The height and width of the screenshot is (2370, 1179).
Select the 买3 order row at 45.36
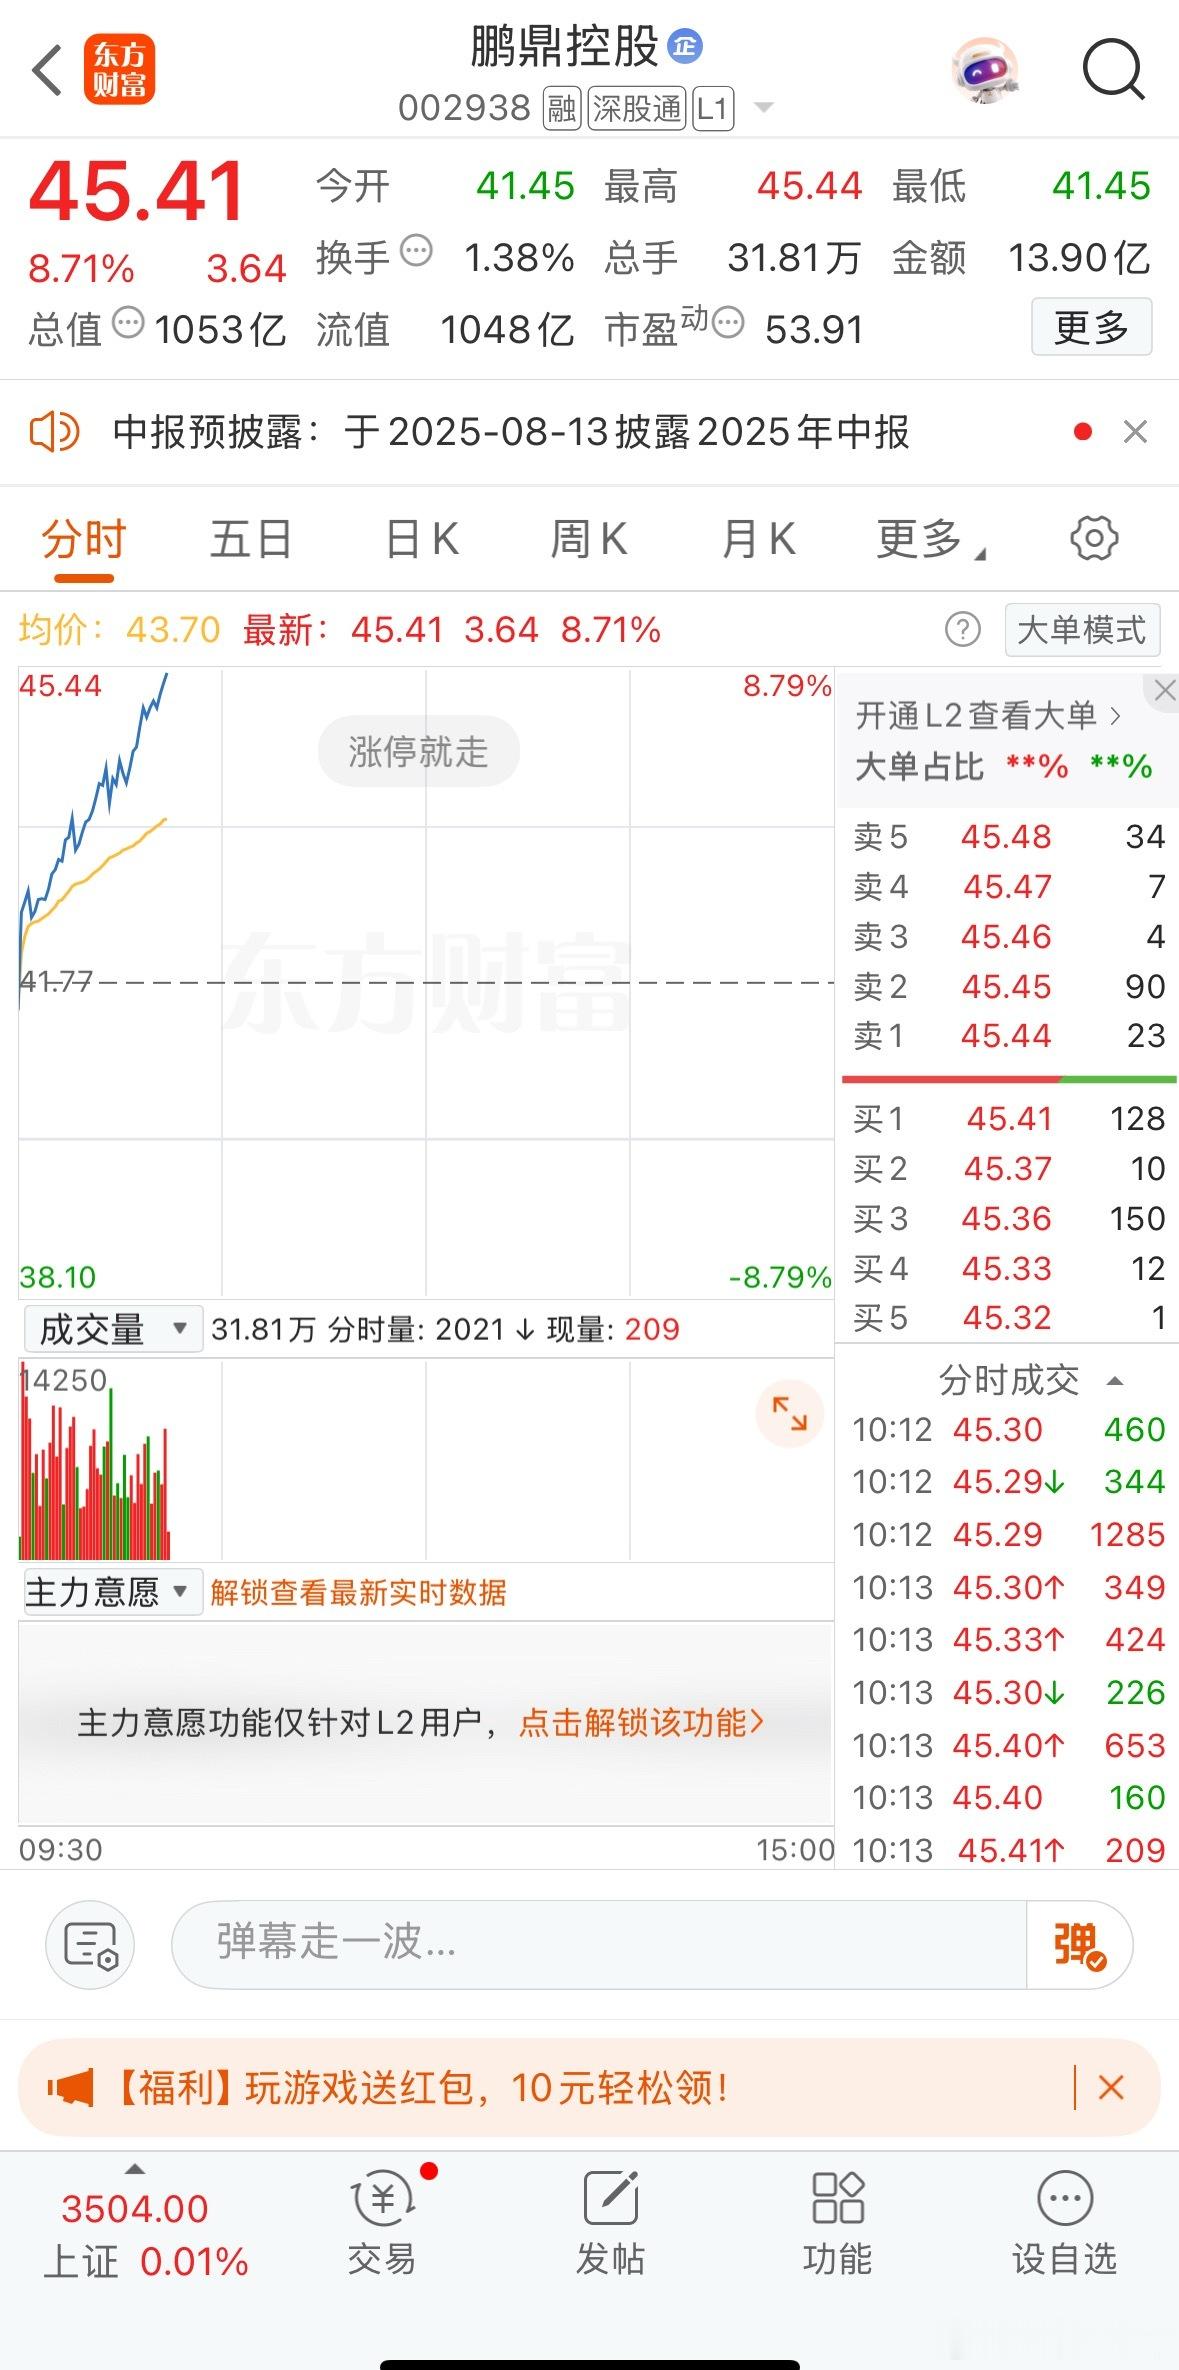(x=1008, y=1218)
